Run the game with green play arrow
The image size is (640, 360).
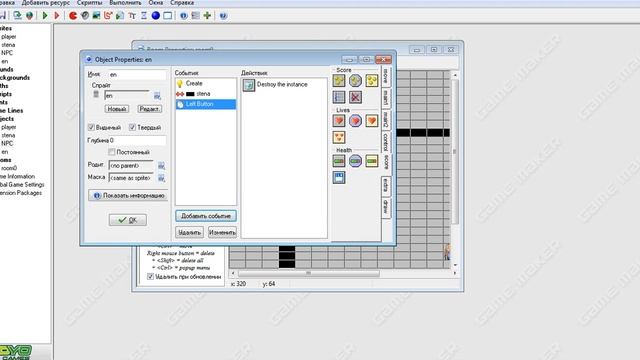point(45,16)
